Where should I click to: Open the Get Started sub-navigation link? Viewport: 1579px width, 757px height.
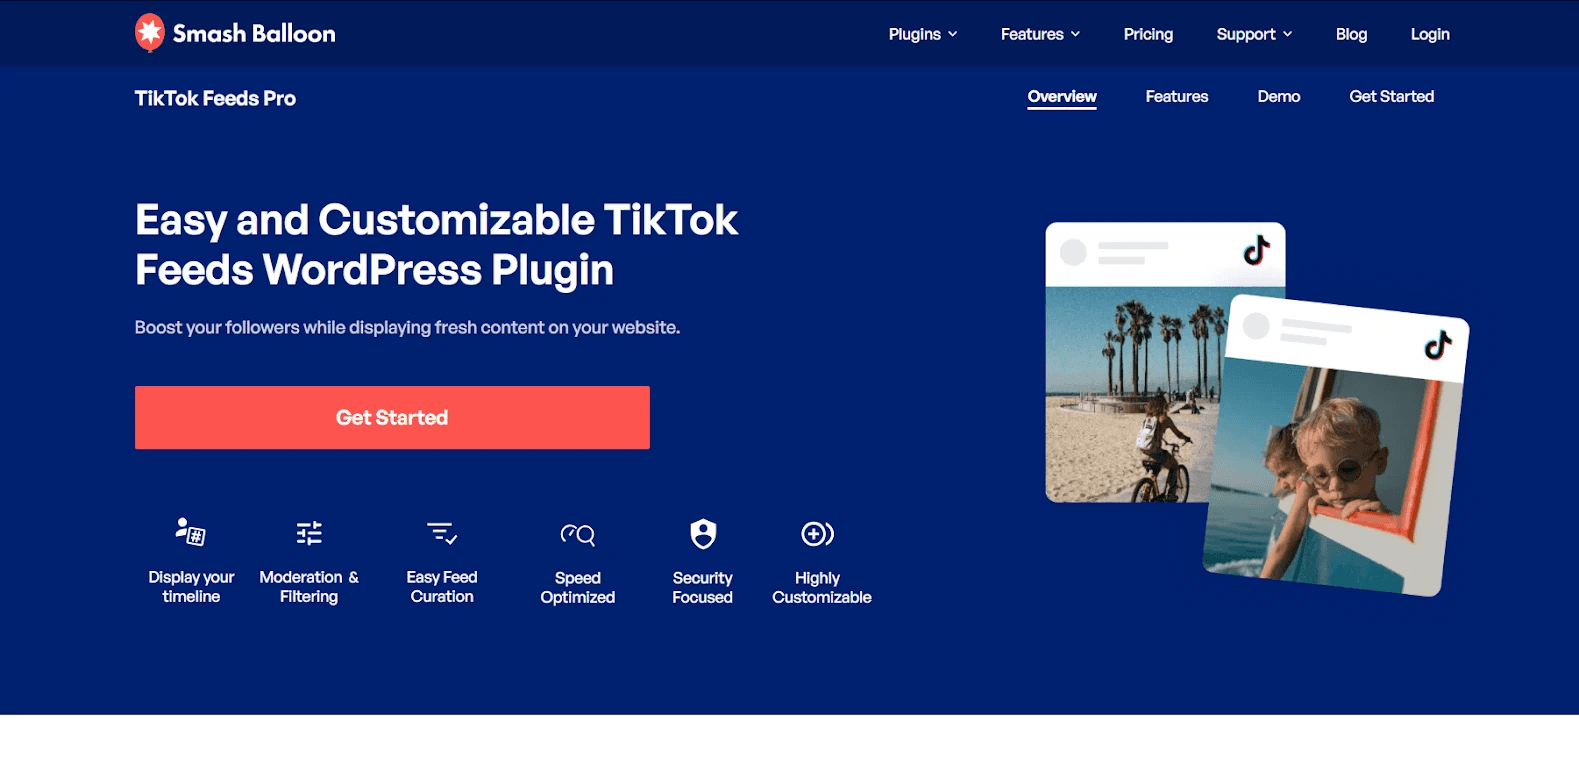[1392, 96]
